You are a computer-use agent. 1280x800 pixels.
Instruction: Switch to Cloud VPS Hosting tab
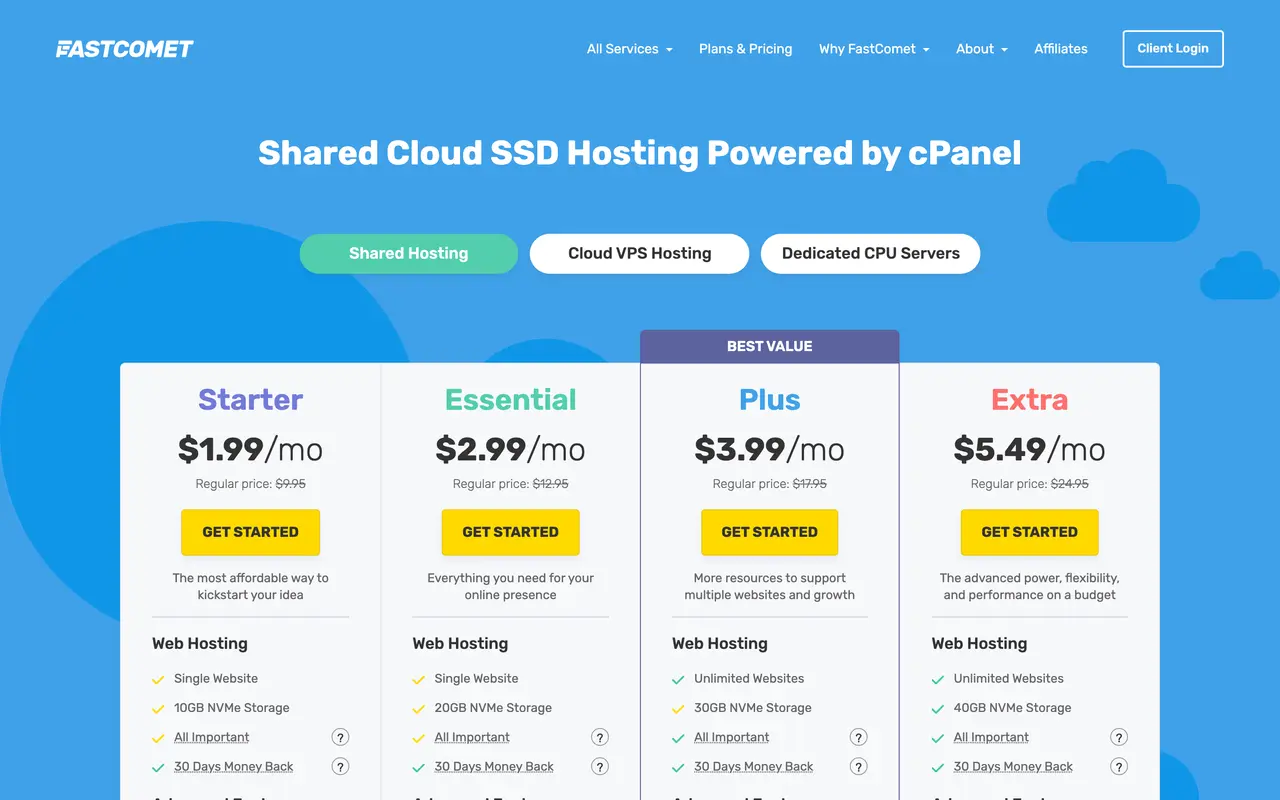coord(639,253)
